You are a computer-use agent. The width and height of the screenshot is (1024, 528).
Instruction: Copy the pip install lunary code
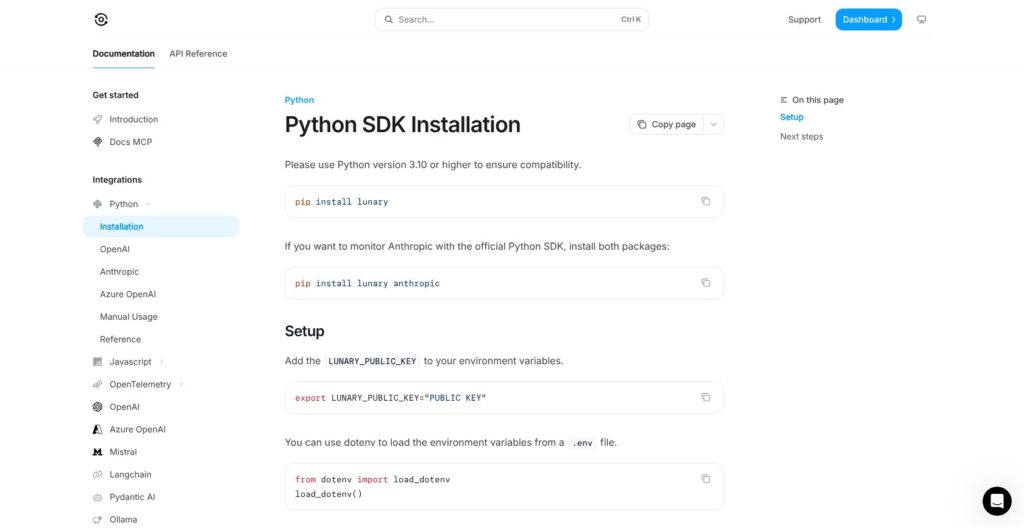pos(705,201)
